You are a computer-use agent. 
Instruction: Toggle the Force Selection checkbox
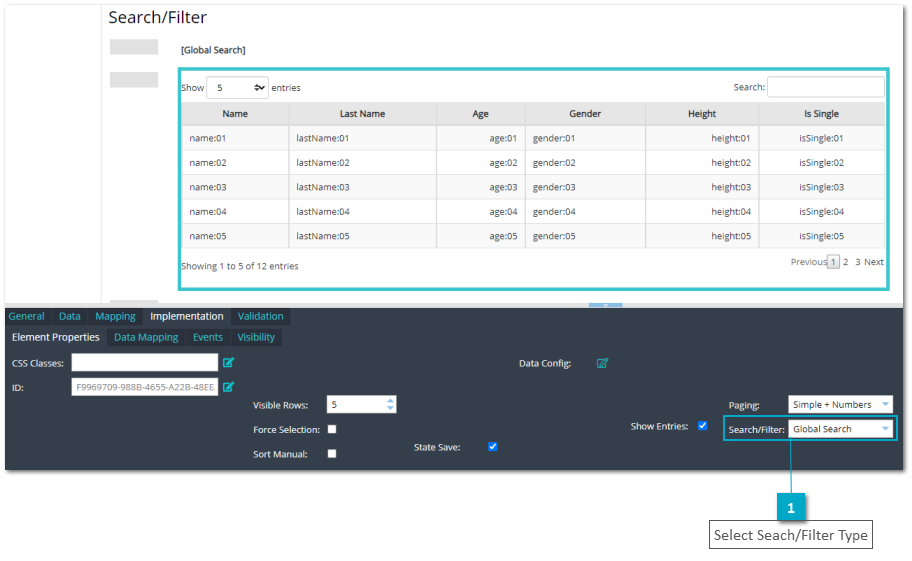332,430
